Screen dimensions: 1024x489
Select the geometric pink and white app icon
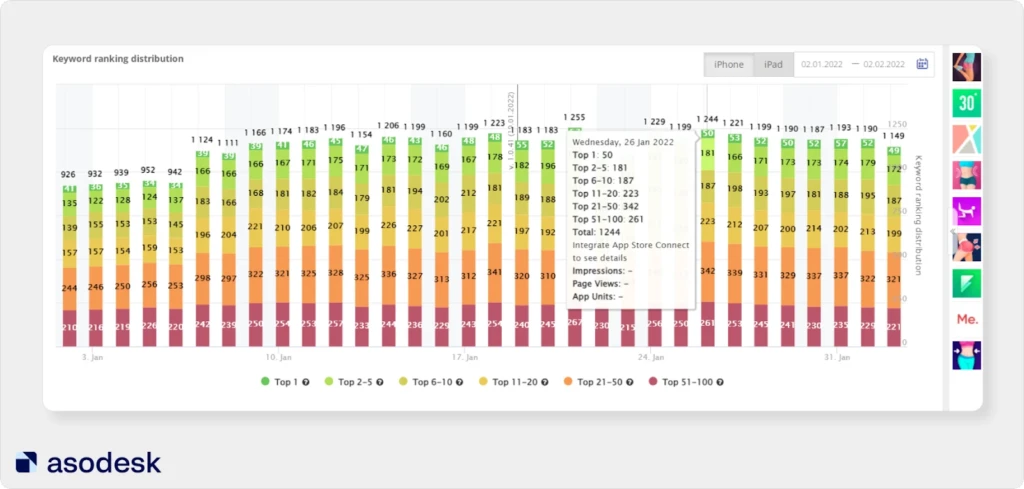967,139
